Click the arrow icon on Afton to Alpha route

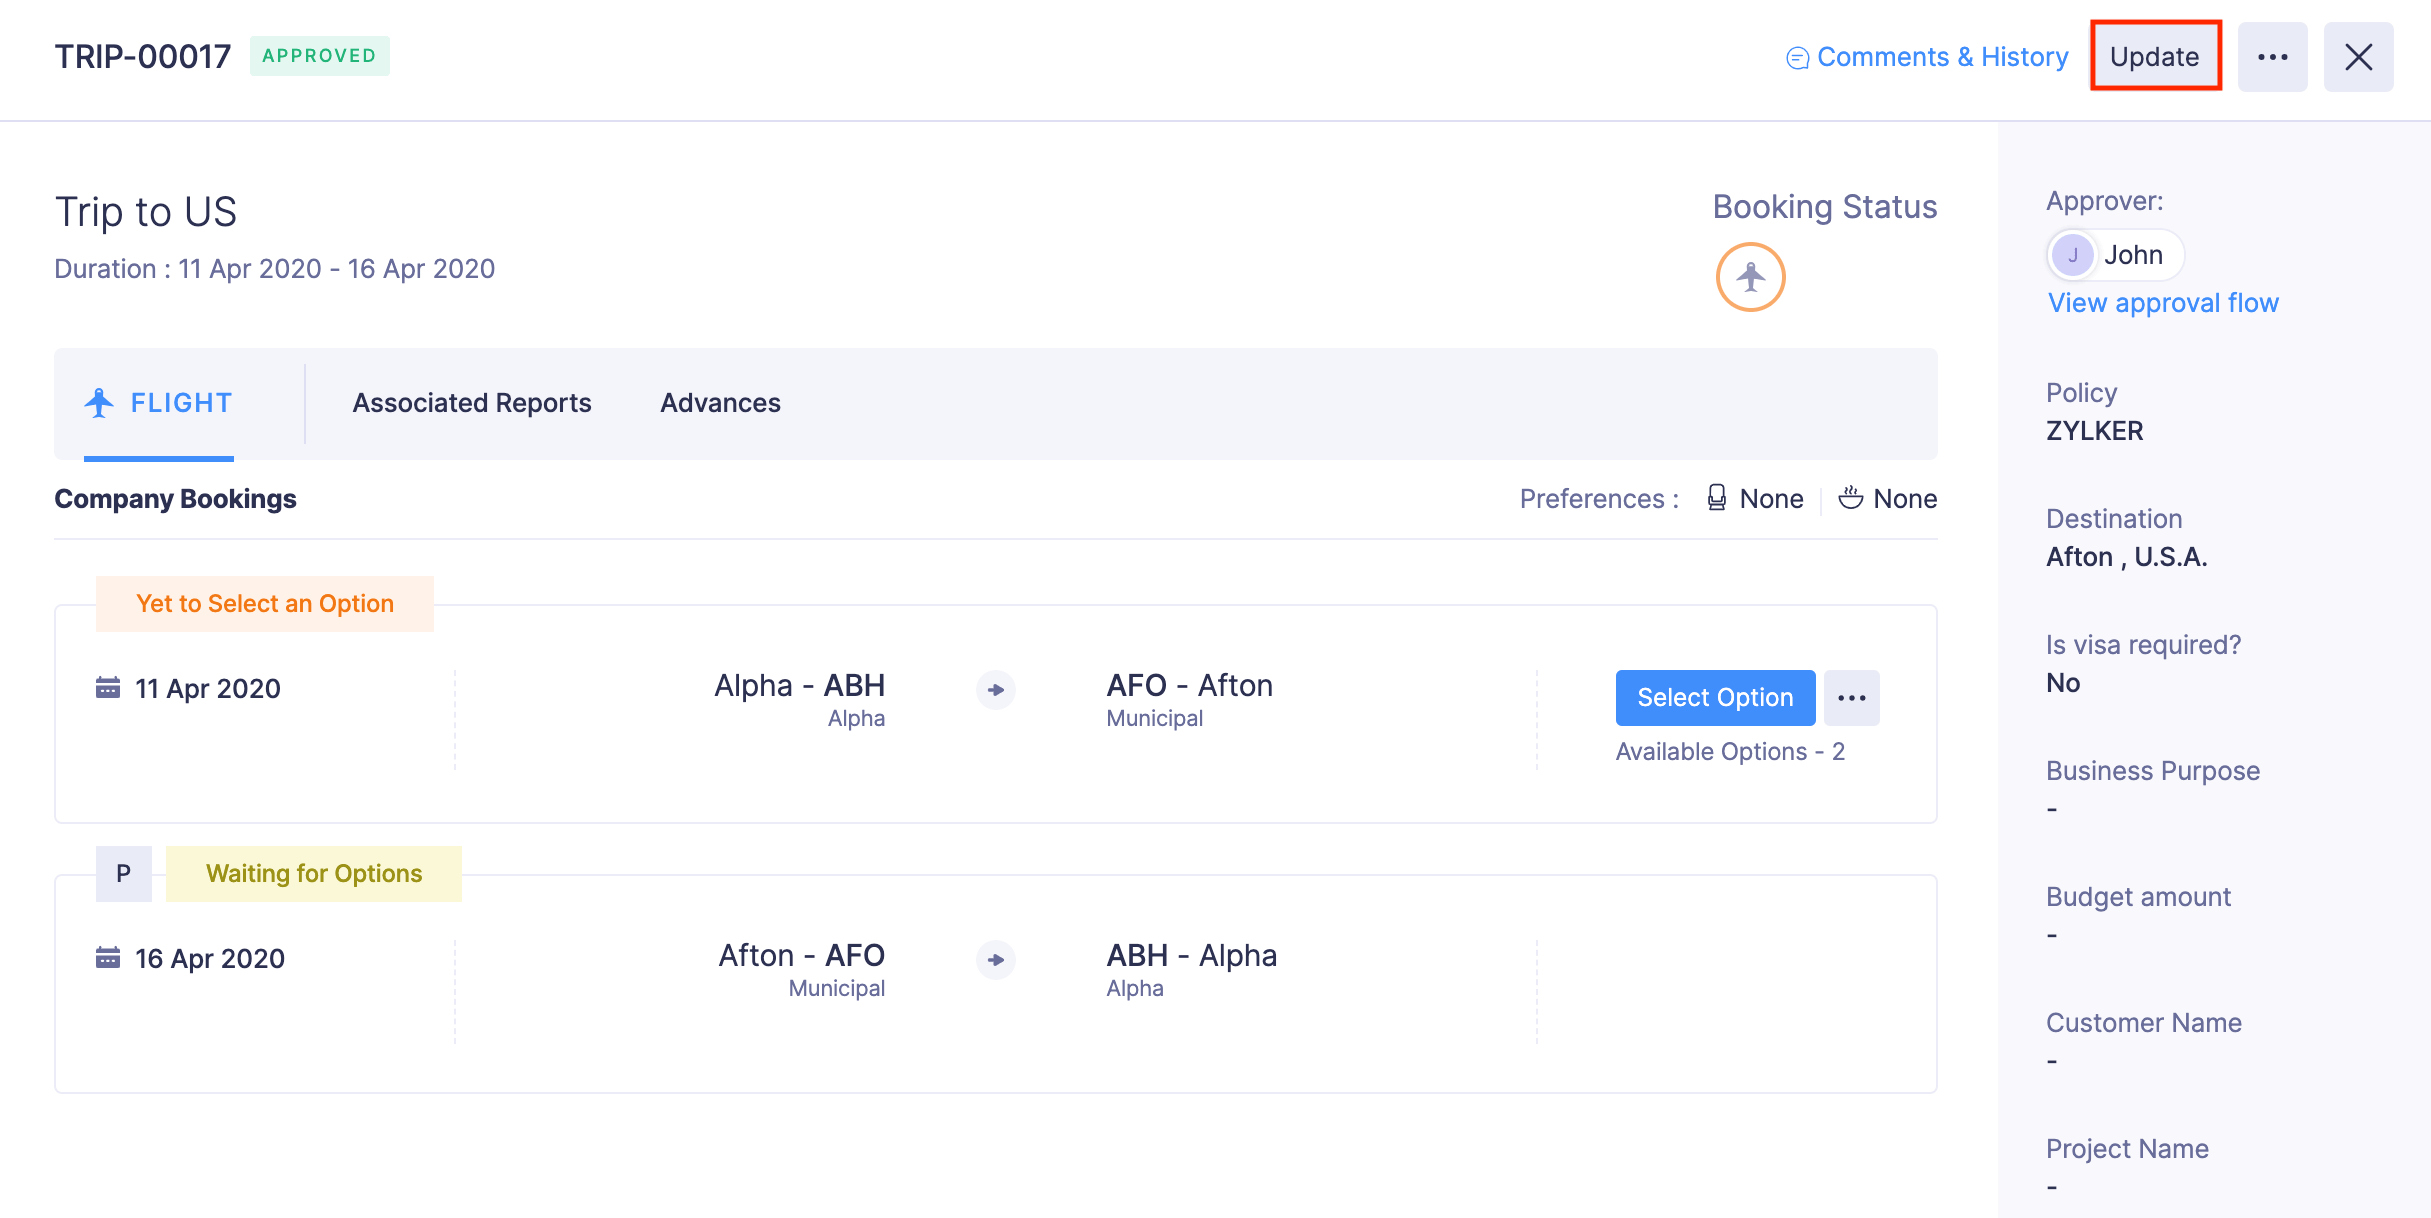click(x=995, y=960)
